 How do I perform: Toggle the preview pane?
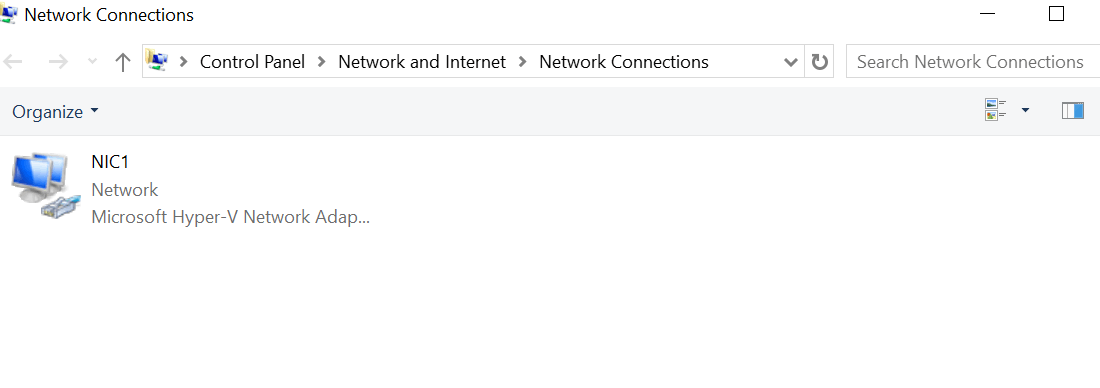[1073, 111]
